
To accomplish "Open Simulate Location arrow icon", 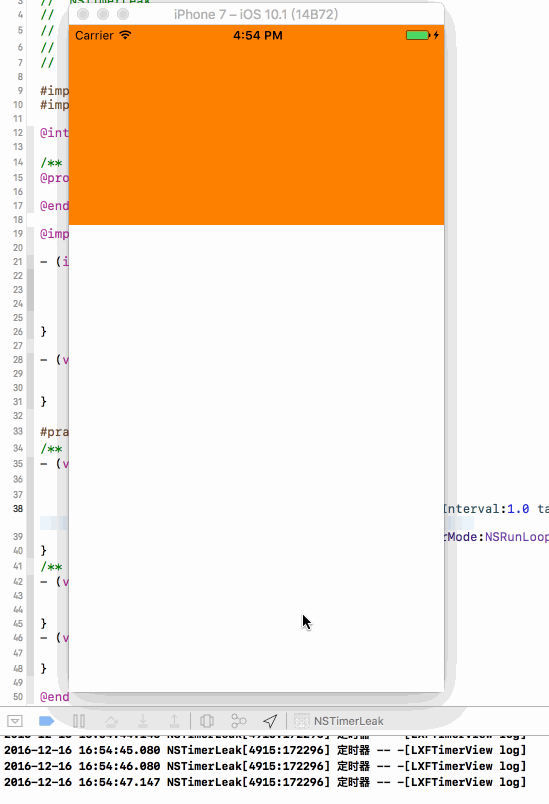I will [270, 721].
